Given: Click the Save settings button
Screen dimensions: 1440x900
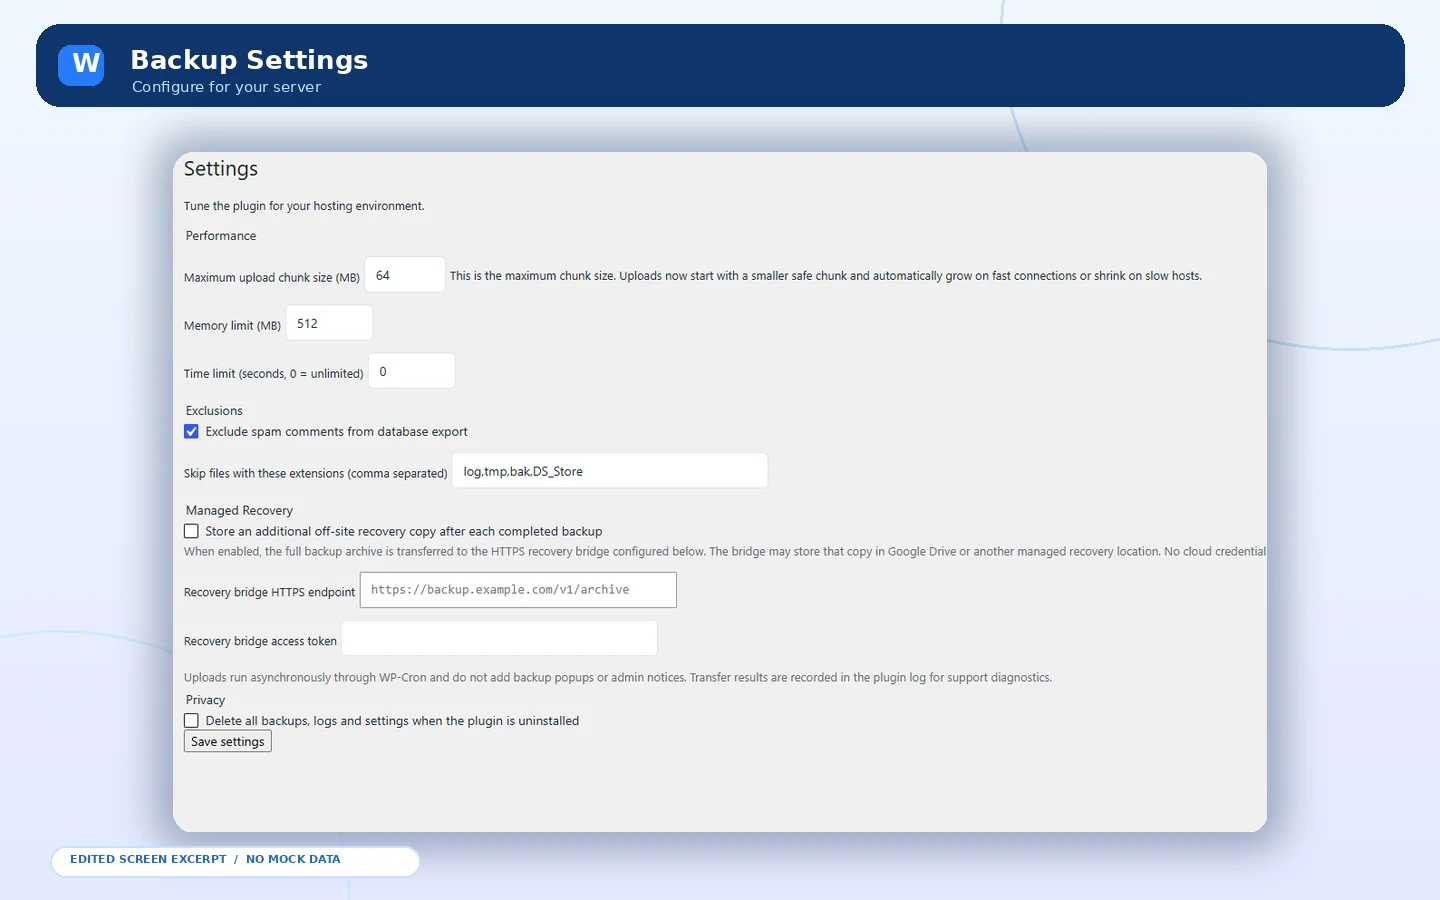Looking at the screenshot, I should [228, 741].
